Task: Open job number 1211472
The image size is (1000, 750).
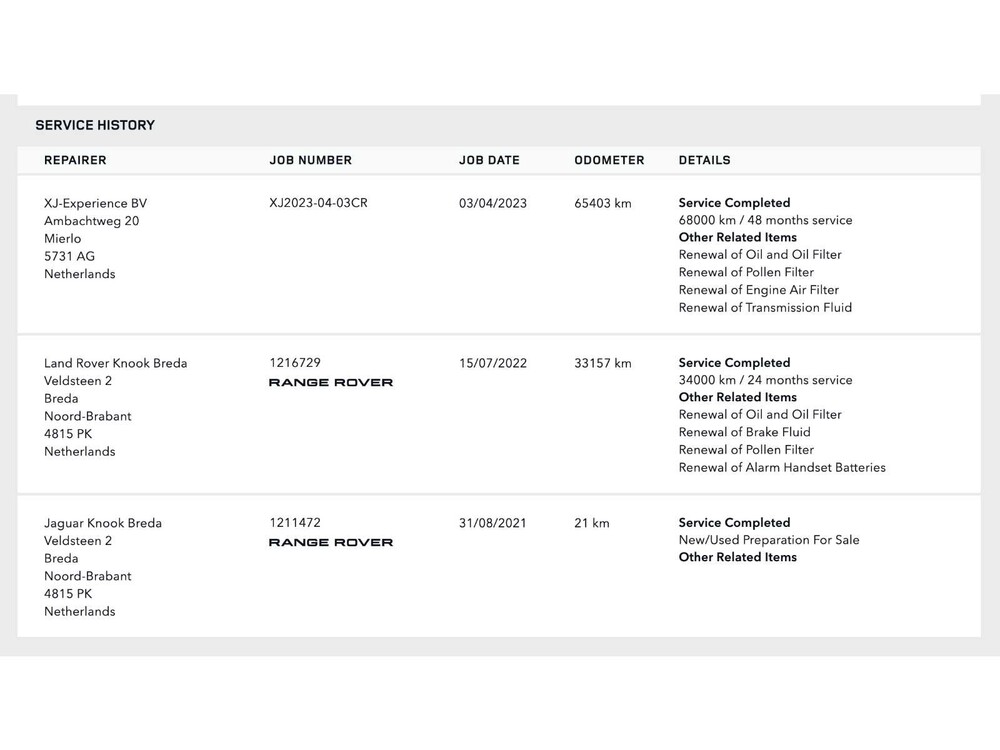Action: click(x=295, y=523)
